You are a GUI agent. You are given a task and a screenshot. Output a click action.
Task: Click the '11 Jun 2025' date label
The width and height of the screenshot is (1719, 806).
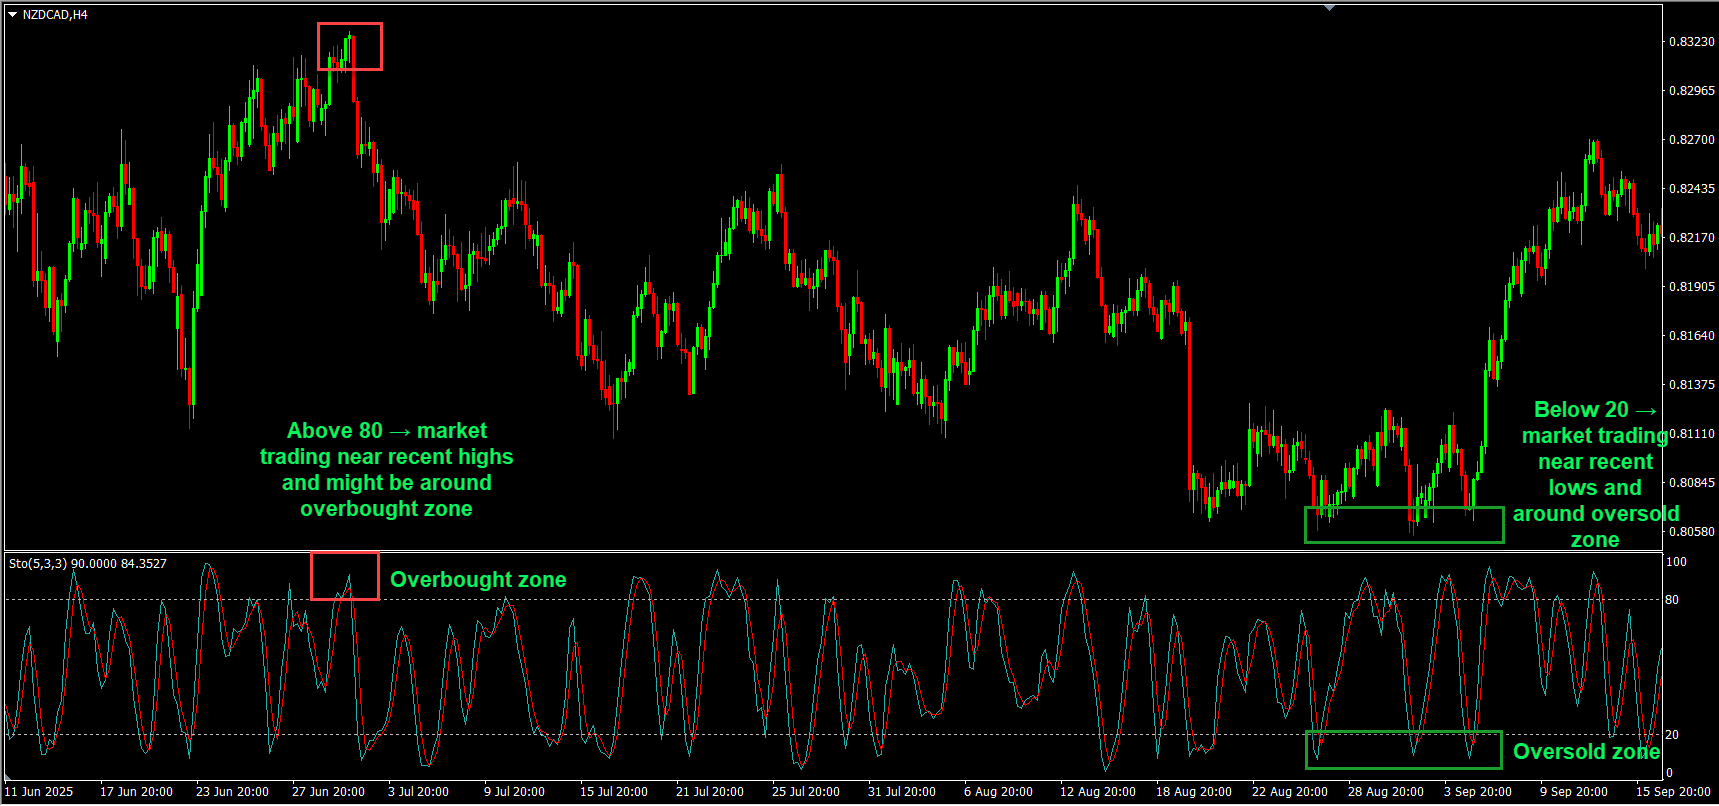pos(39,792)
